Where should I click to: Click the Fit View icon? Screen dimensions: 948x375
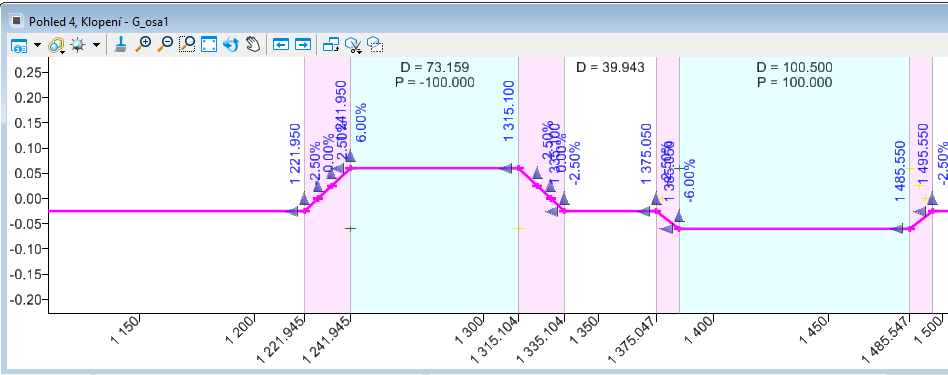209,45
